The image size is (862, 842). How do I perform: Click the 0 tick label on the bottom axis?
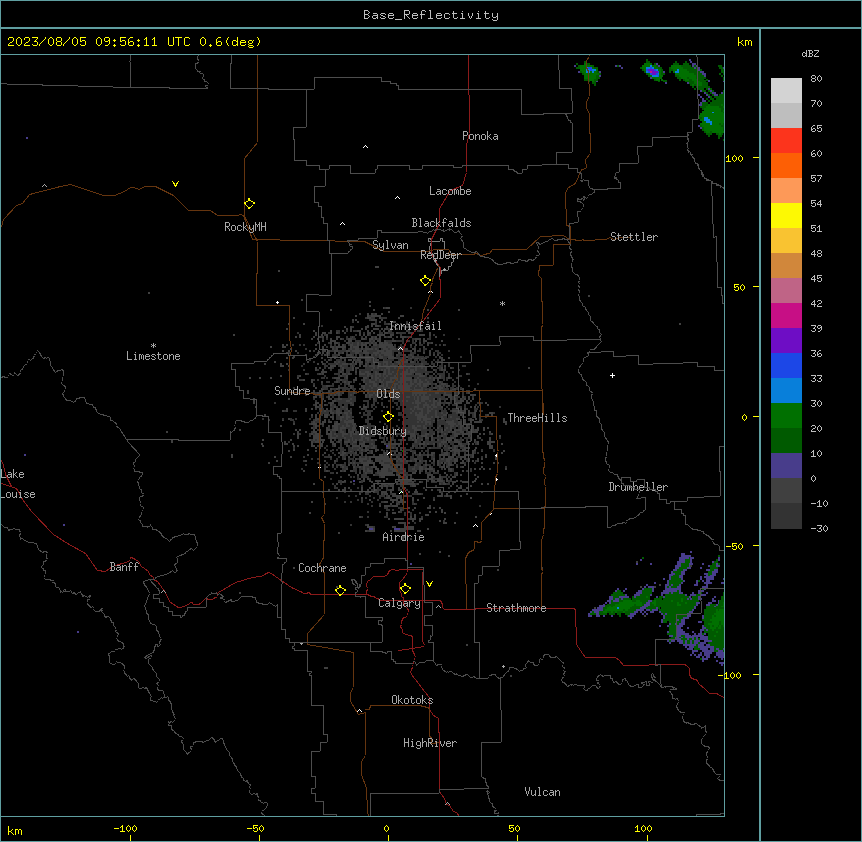(386, 828)
